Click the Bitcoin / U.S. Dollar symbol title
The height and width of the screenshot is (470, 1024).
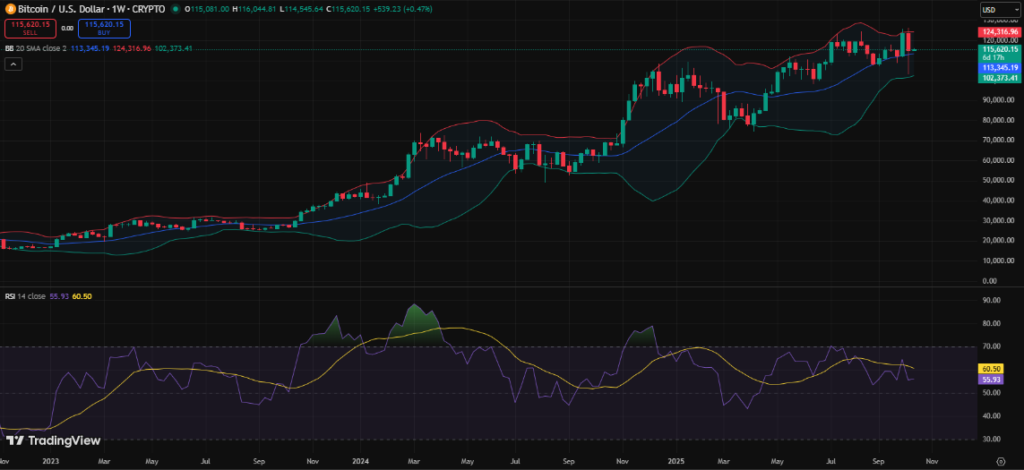pos(62,9)
